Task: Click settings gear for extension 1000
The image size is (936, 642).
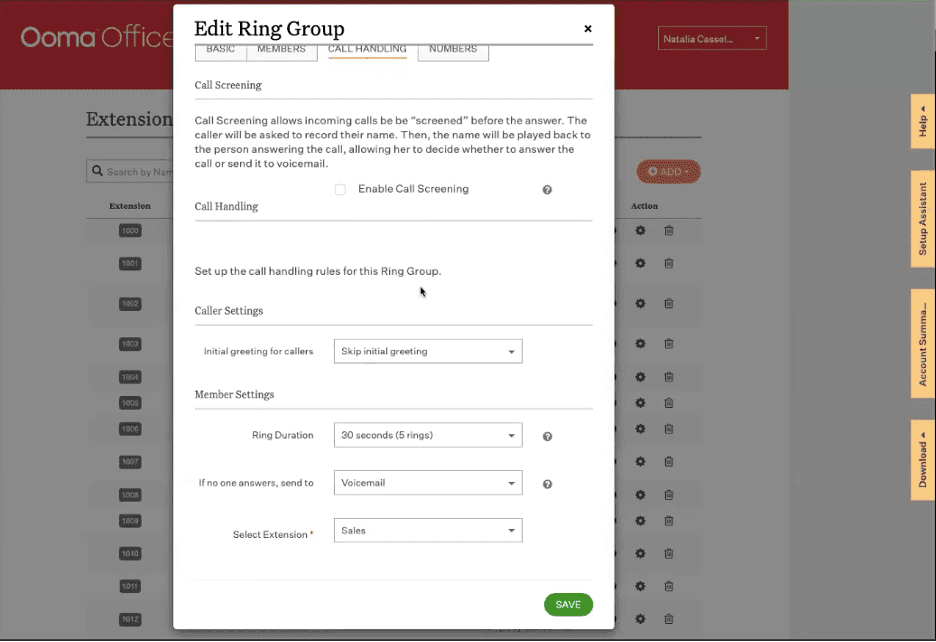Action: tap(640, 231)
